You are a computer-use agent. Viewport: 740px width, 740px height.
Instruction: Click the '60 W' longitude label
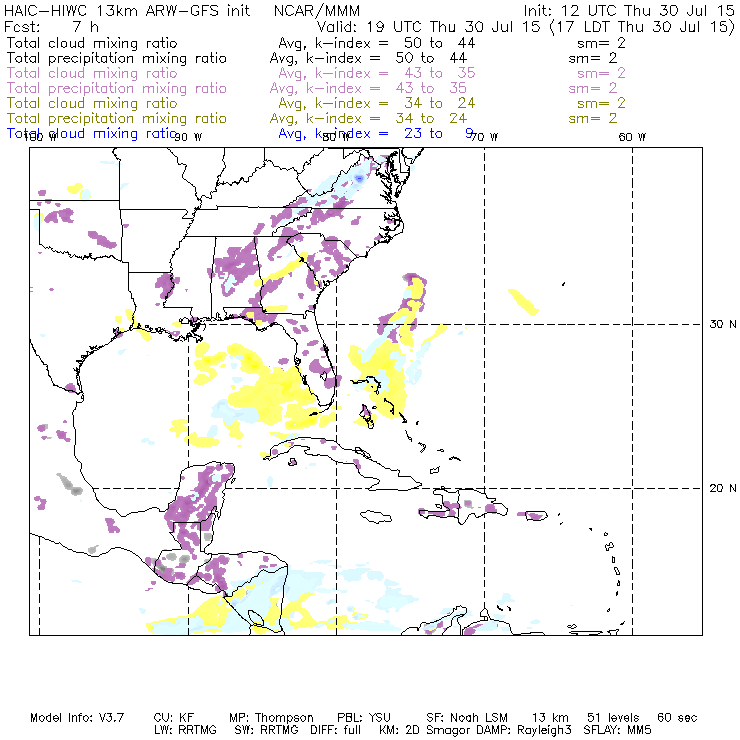[x=632, y=137]
